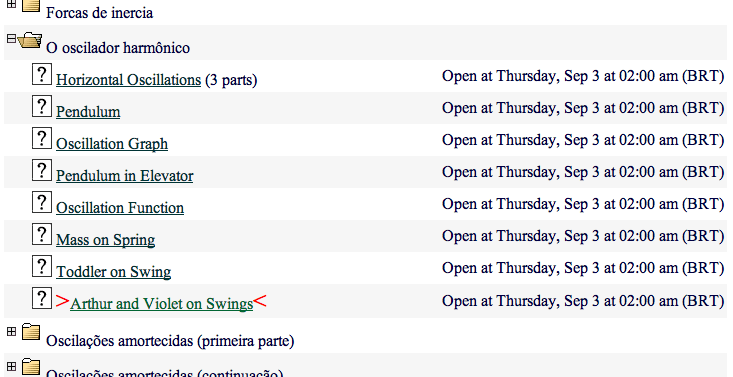This screenshot has height=377, width=733.
Task: Open the Pendulum in Elevator link
Action: click(x=124, y=176)
